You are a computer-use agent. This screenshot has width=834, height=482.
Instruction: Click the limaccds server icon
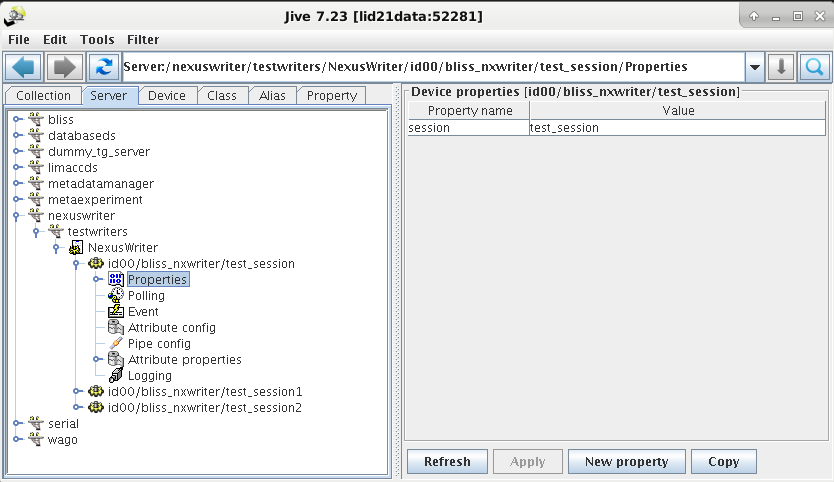pos(36,168)
